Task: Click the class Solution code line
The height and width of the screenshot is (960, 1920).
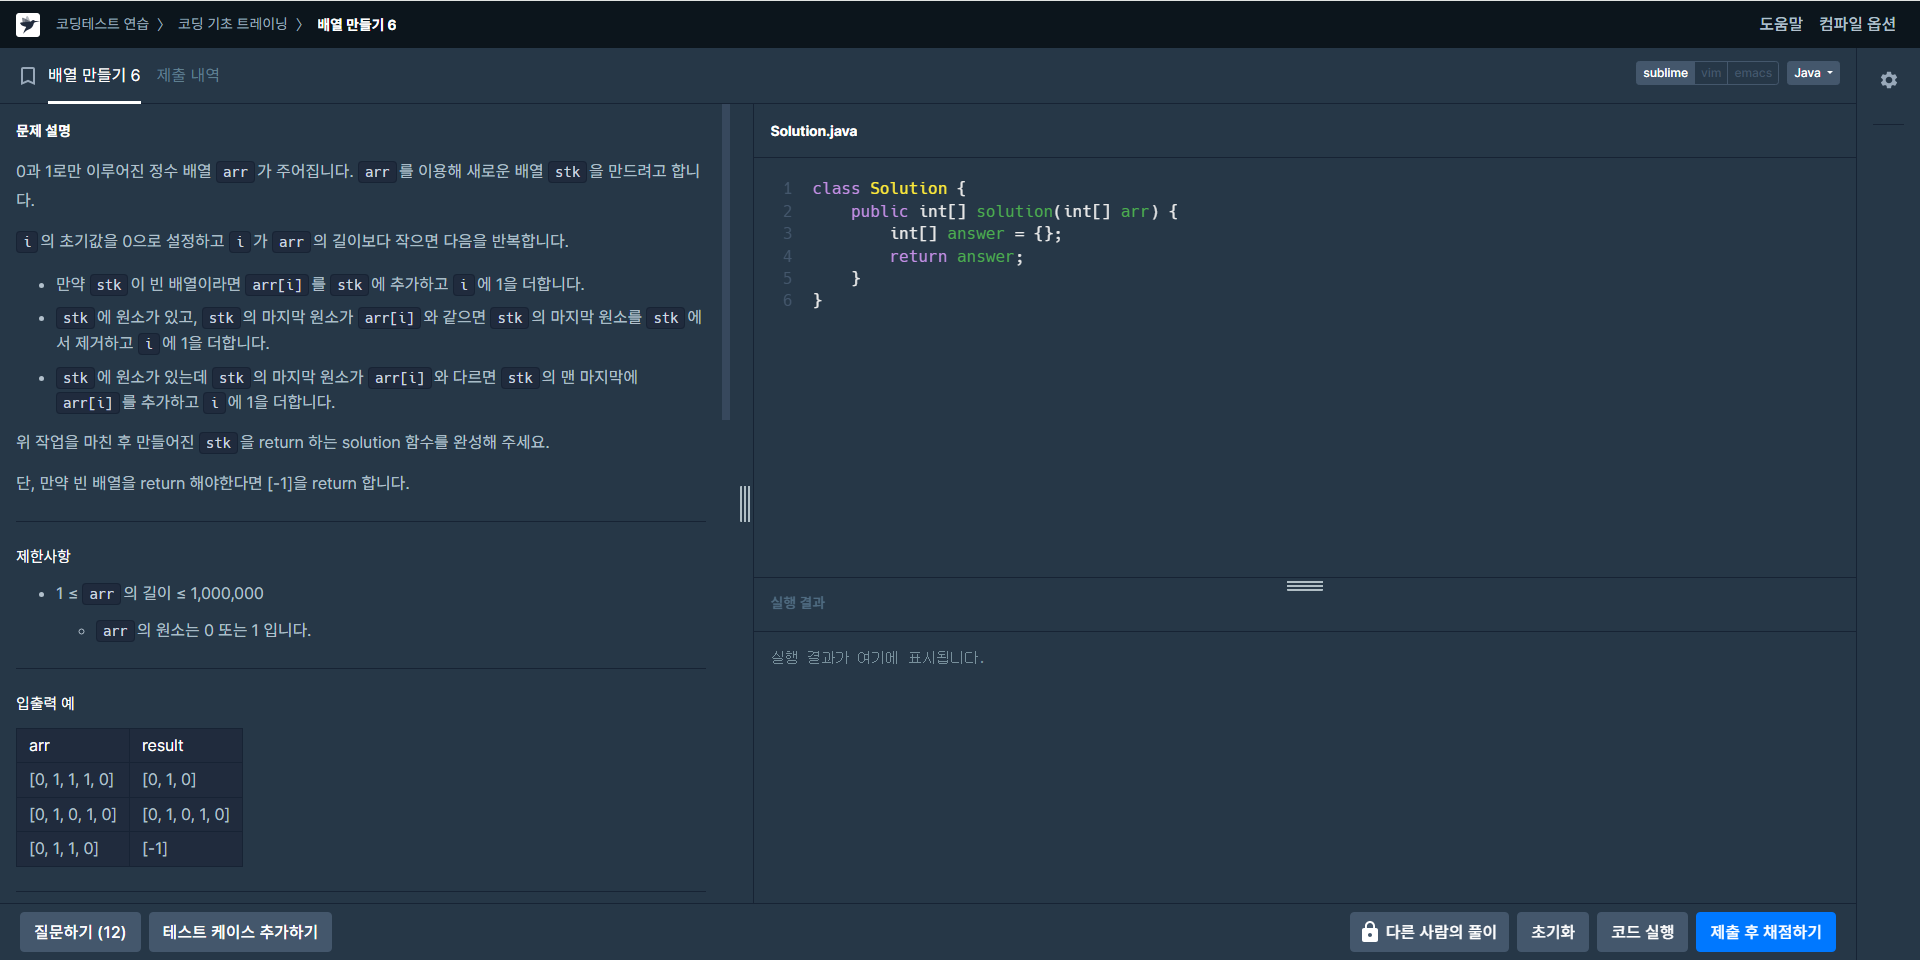Action: [x=889, y=188]
